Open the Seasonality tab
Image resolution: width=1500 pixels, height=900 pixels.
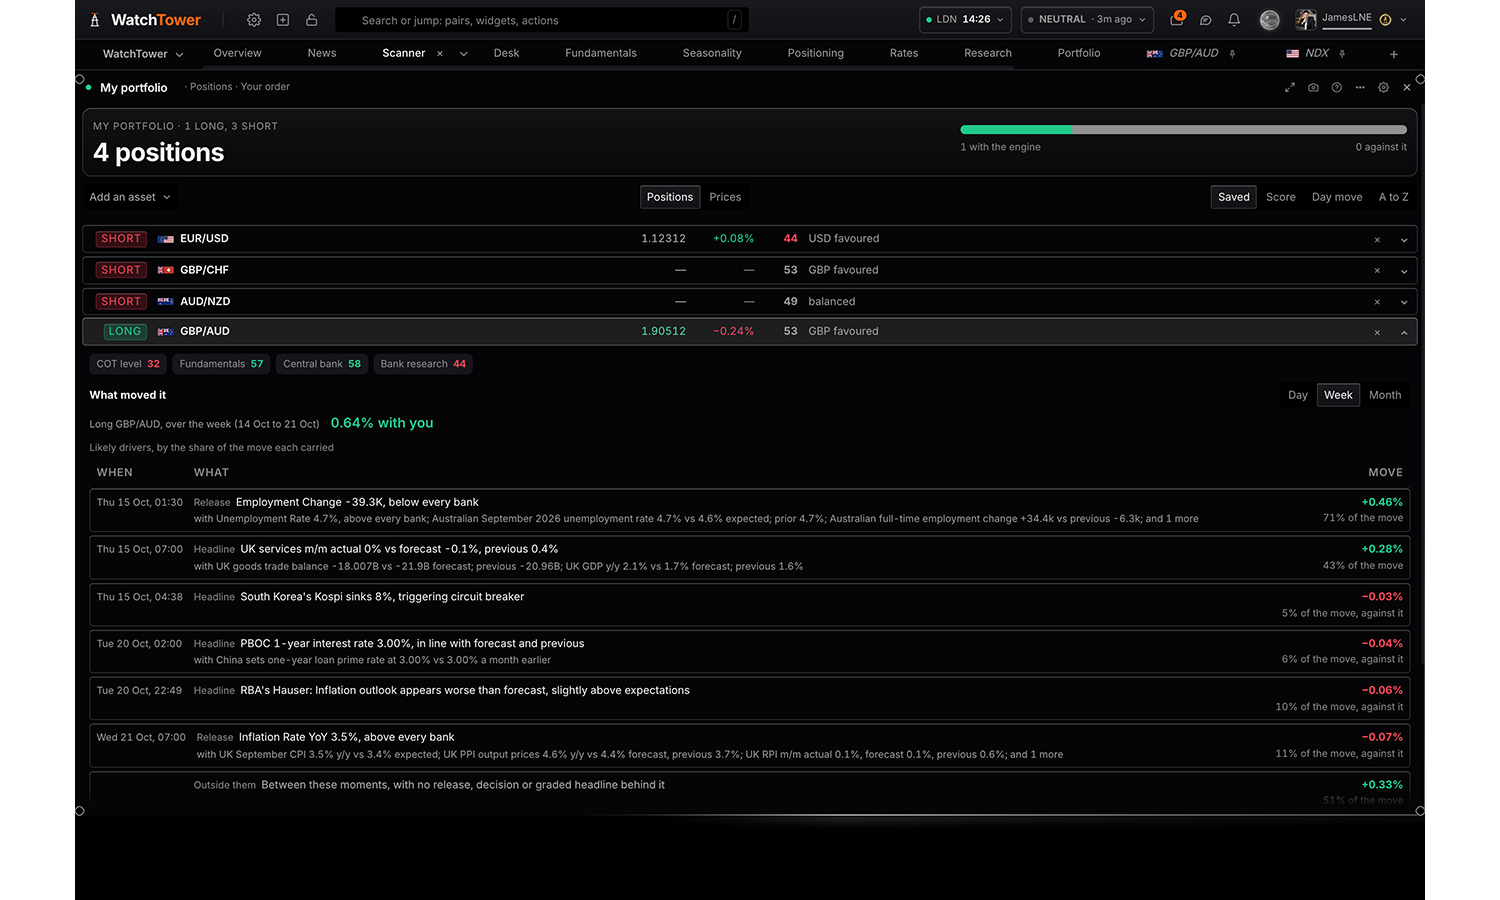[712, 53]
